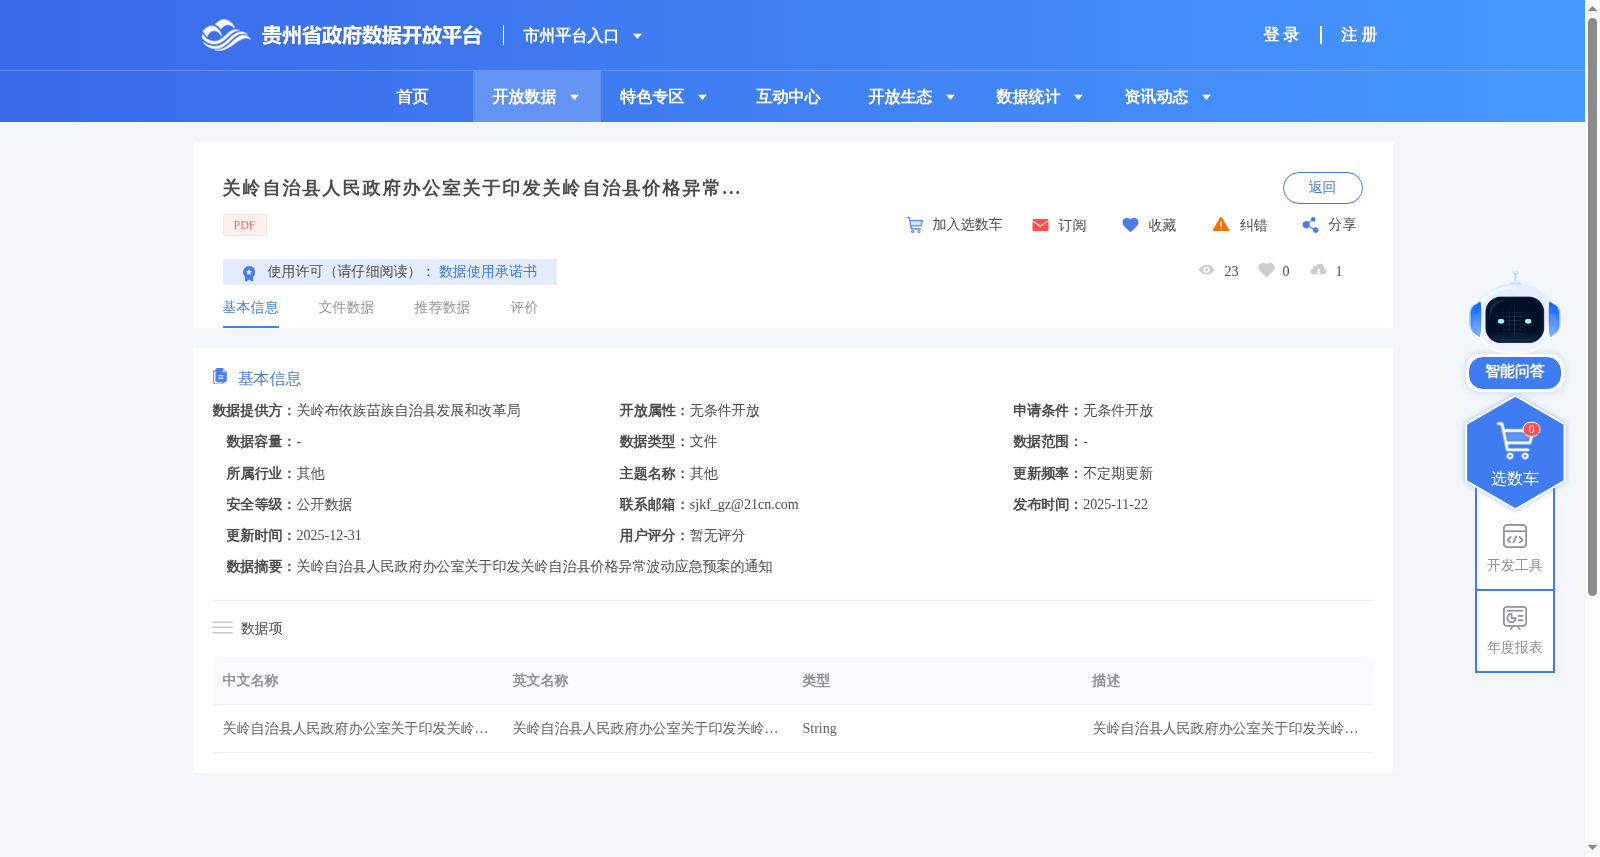
Task: Expand the 特色专区 menu arrow
Action: (x=703, y=97)
